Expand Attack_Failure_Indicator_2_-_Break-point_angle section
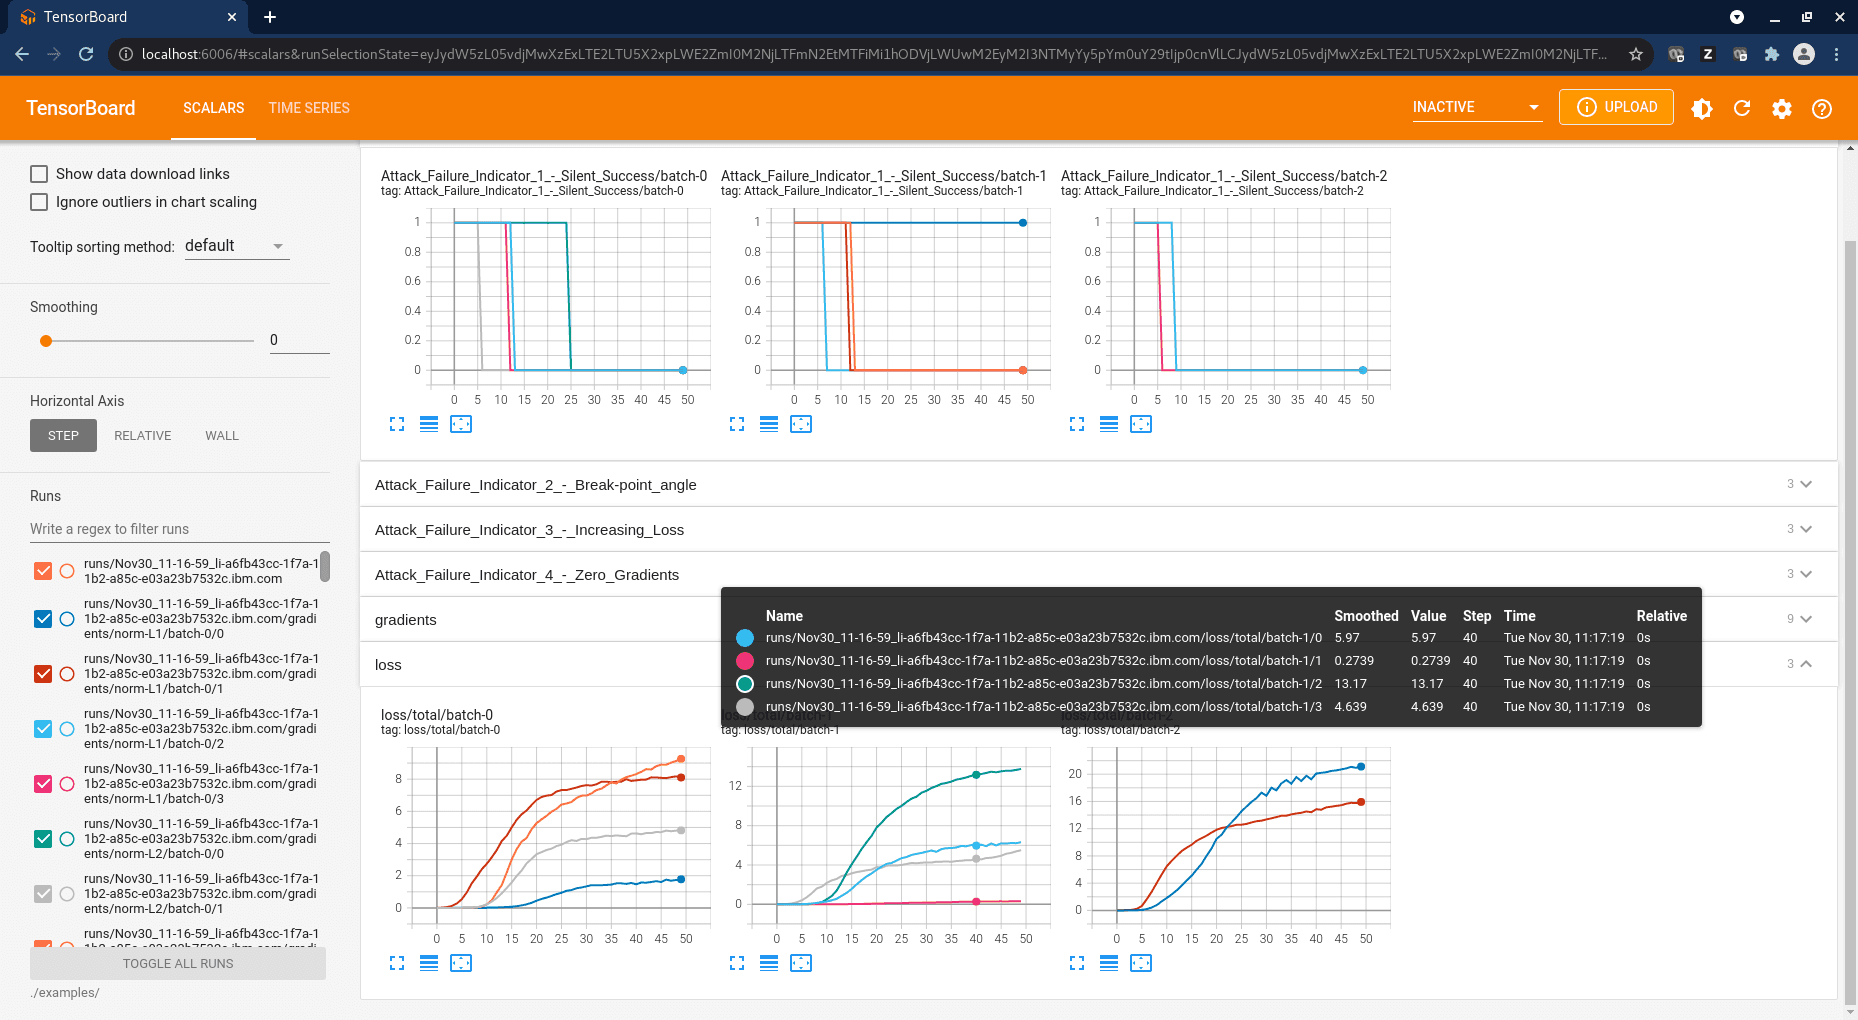 pos(1098,485)
